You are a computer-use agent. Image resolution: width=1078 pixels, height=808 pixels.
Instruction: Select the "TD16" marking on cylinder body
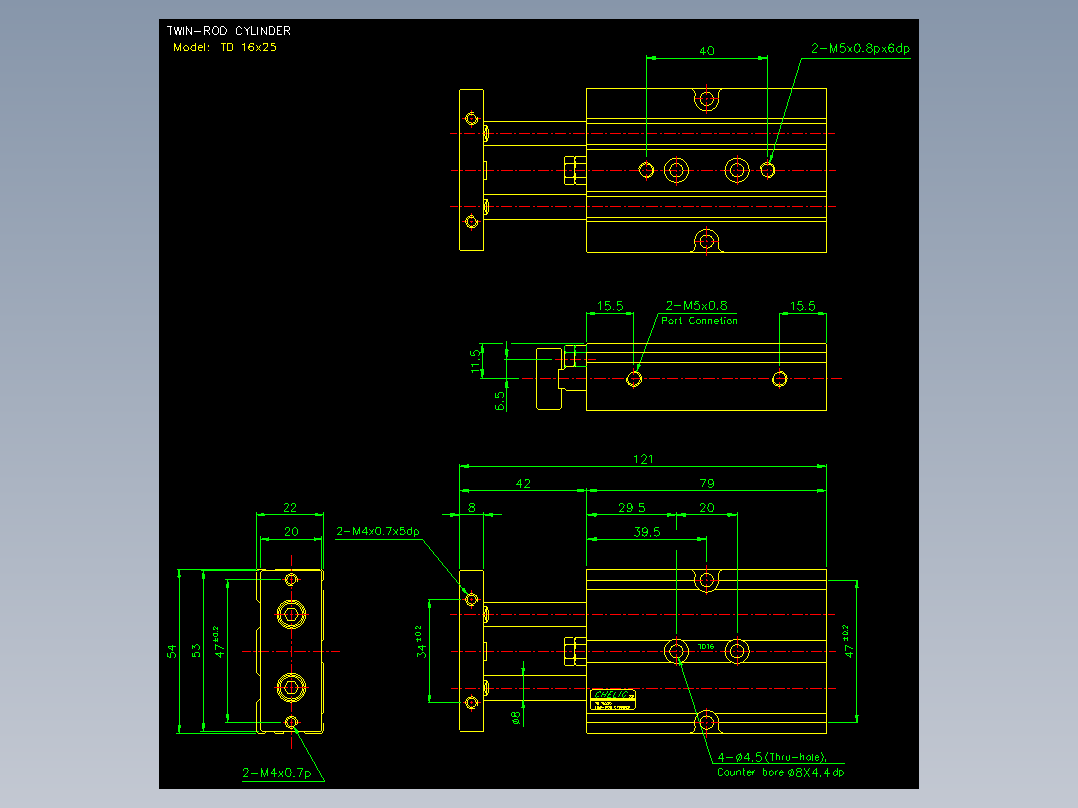(706, 646)
